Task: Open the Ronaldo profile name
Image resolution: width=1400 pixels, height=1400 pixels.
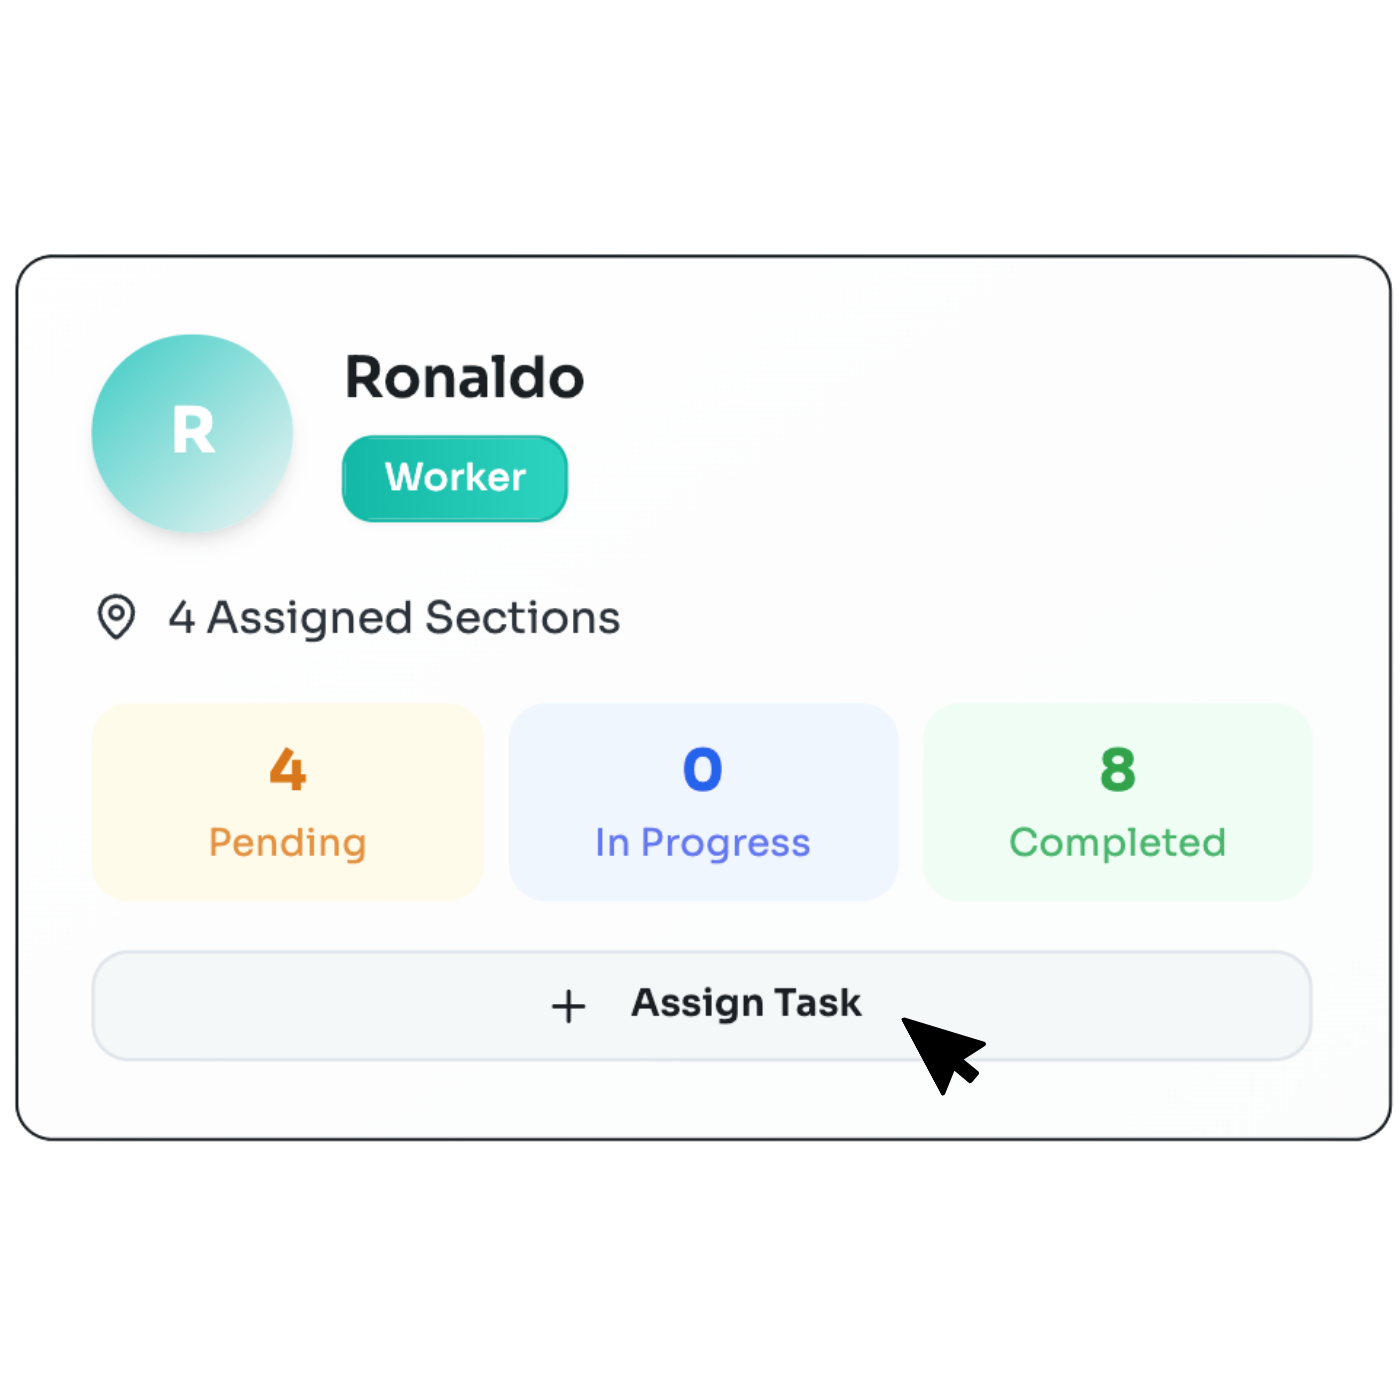Action: pos(464,378)
